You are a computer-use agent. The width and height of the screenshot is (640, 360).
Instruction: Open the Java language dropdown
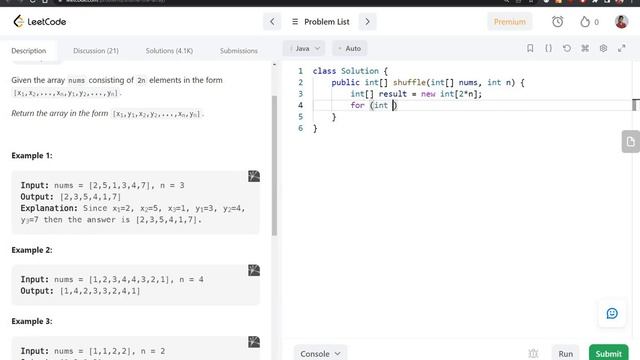tap(304, 48)
